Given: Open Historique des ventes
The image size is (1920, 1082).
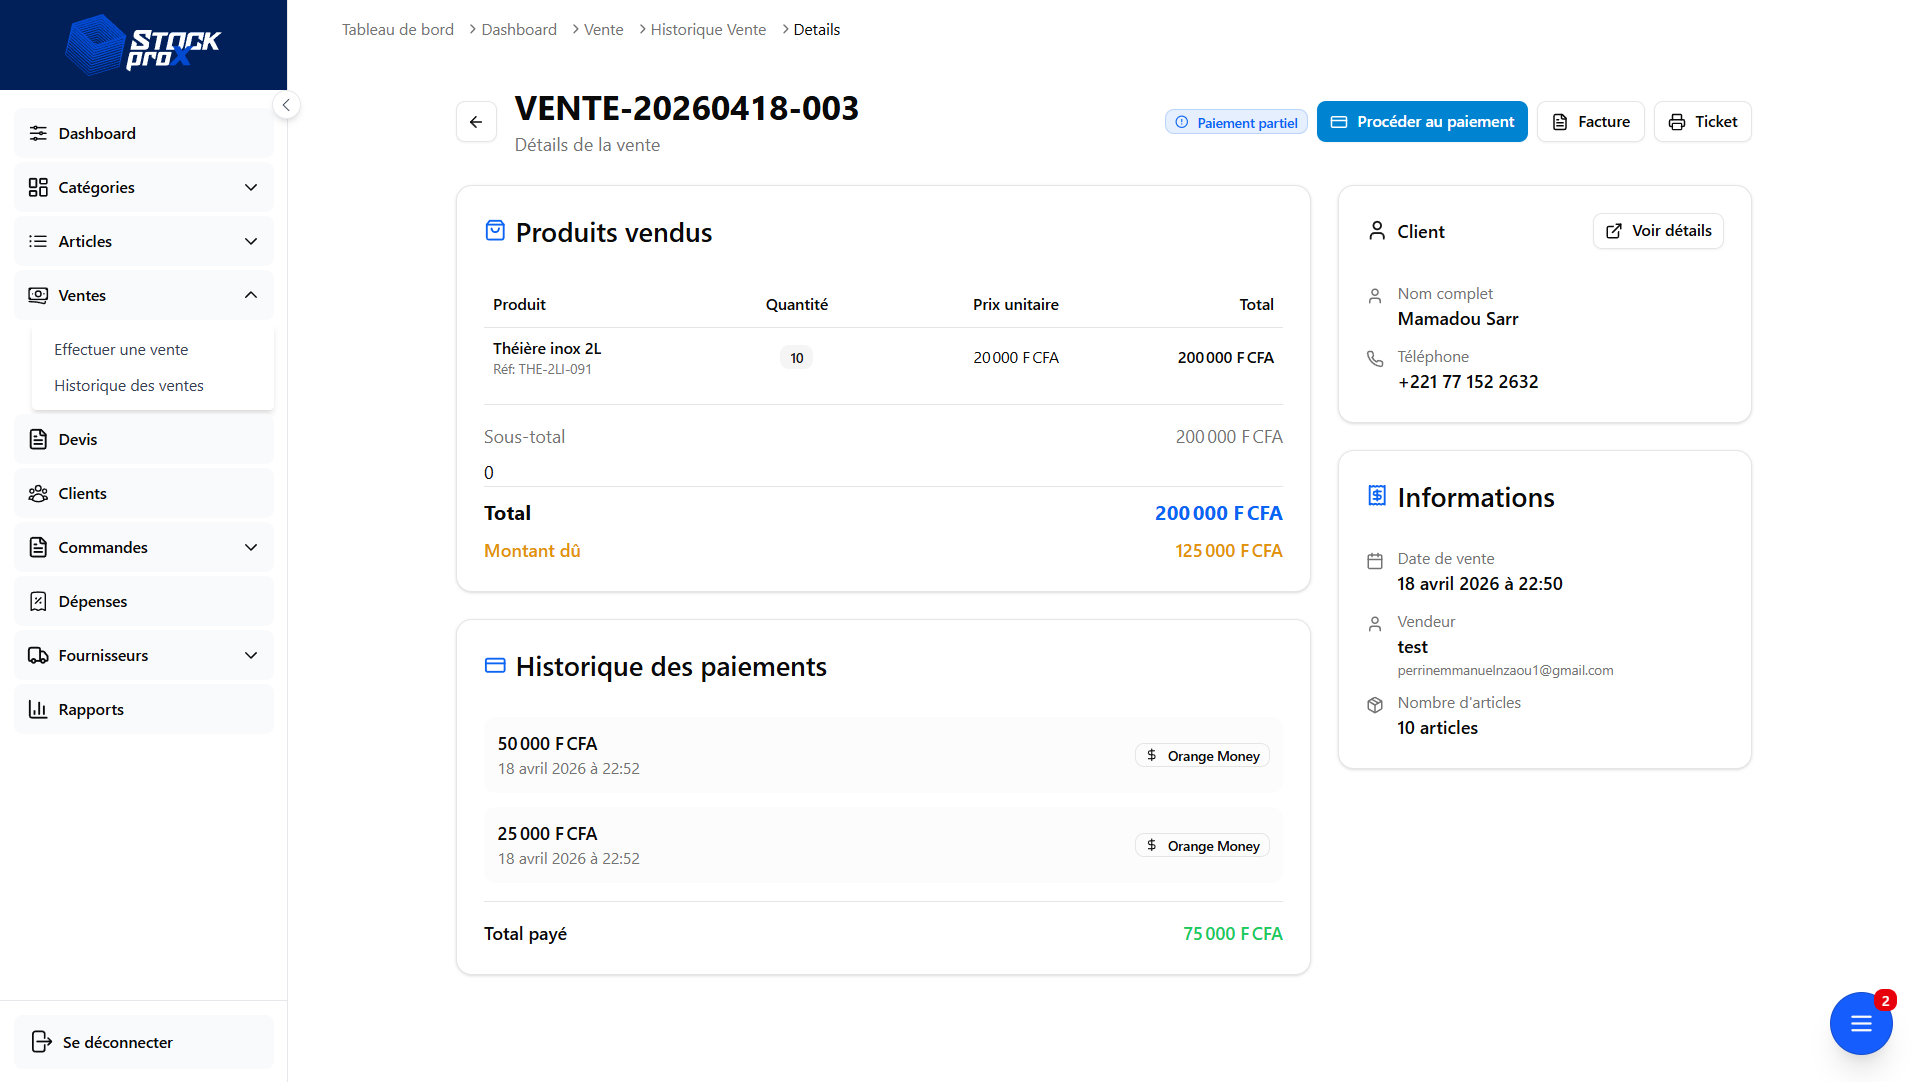Looking at the screenshot, I should pos(129,385).
